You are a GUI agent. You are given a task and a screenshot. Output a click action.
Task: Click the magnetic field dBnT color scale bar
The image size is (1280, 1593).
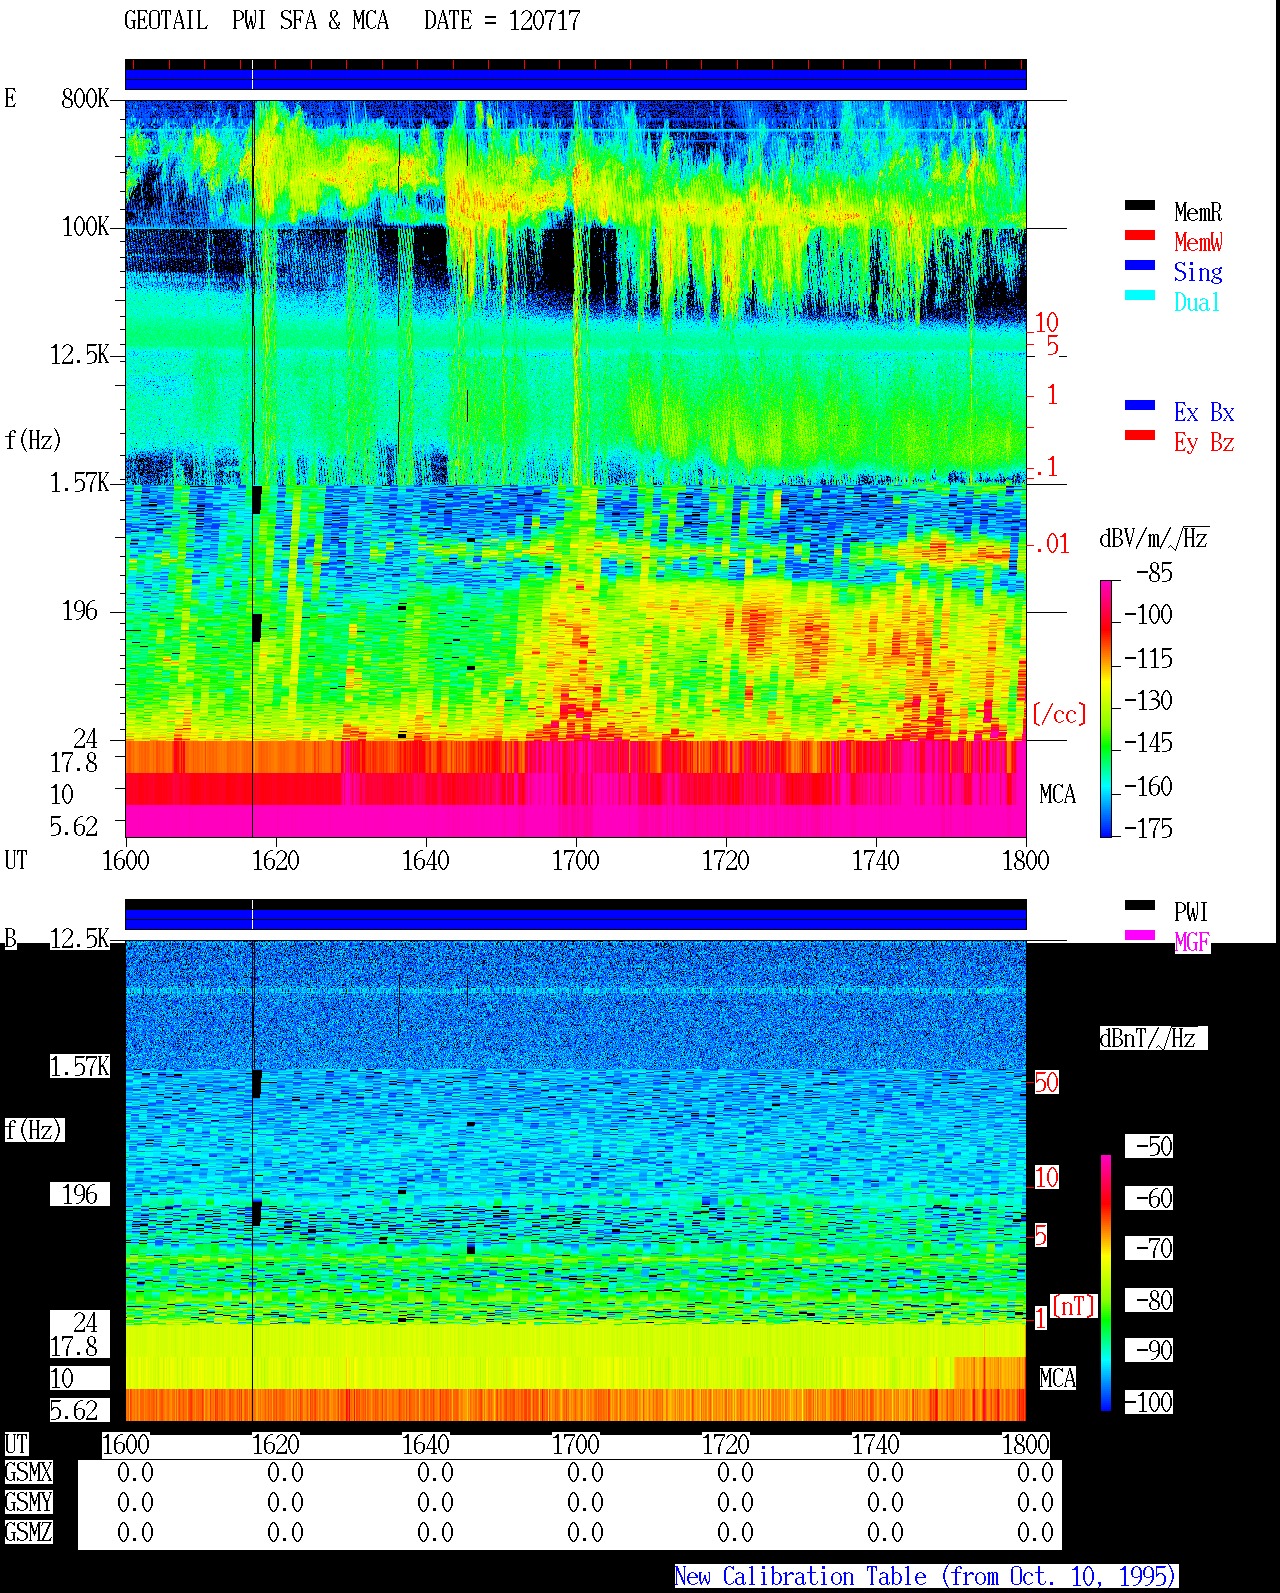[1106, 1283]
